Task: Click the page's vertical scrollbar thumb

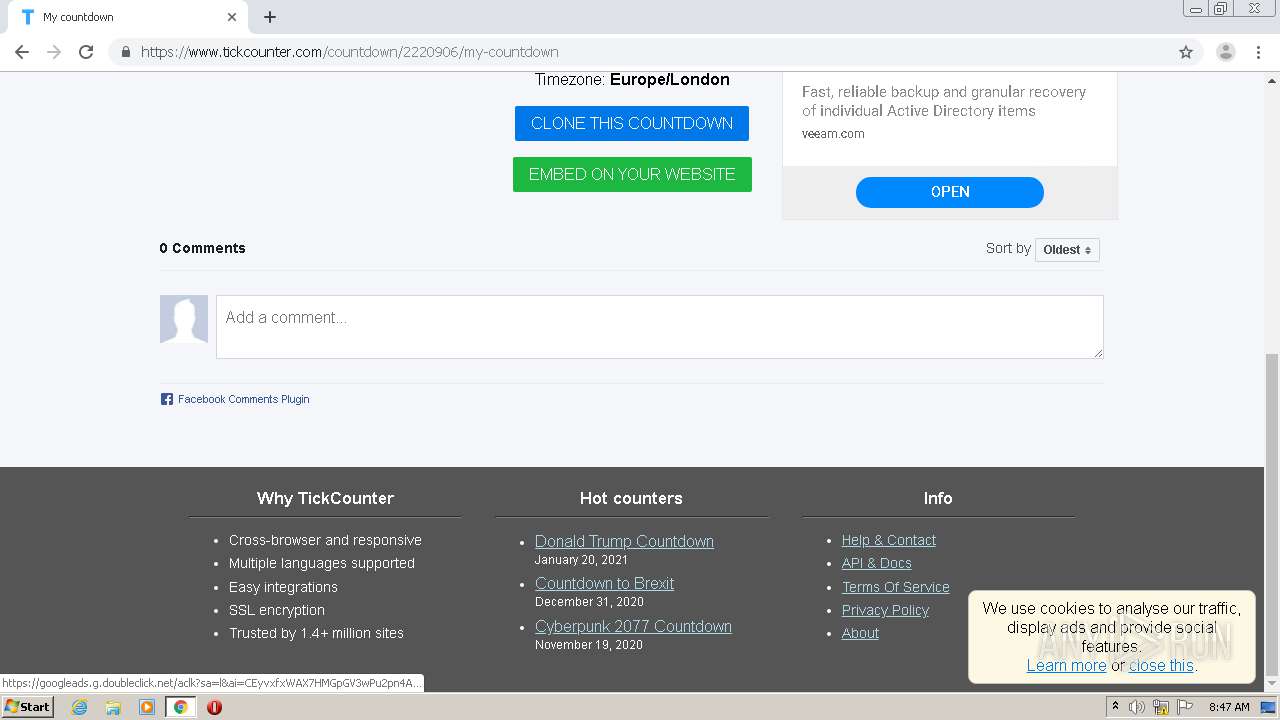Action: click(x=1272, y=515)
